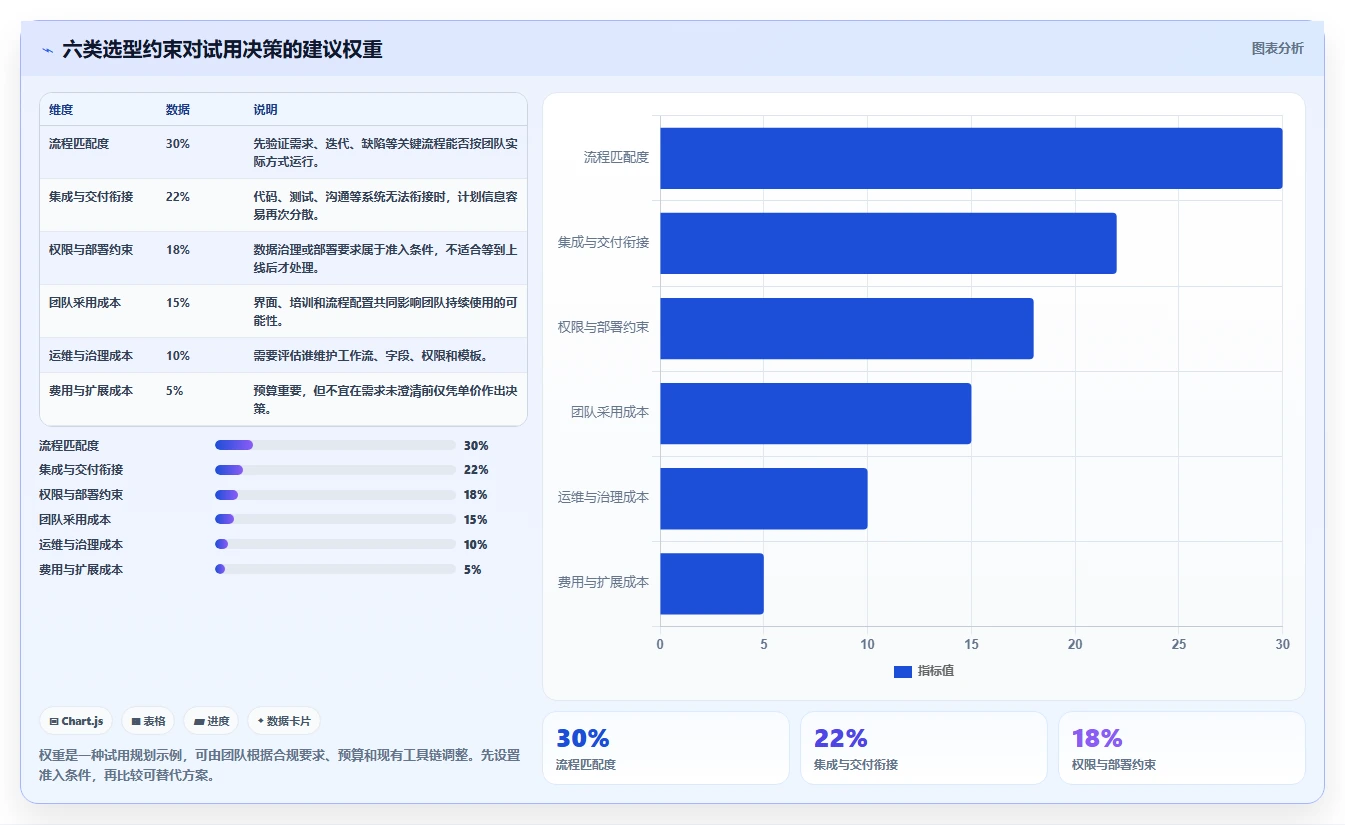Click the 权限与部署约束 chart bar
The image size is (1345, 825).
point(846,328)
